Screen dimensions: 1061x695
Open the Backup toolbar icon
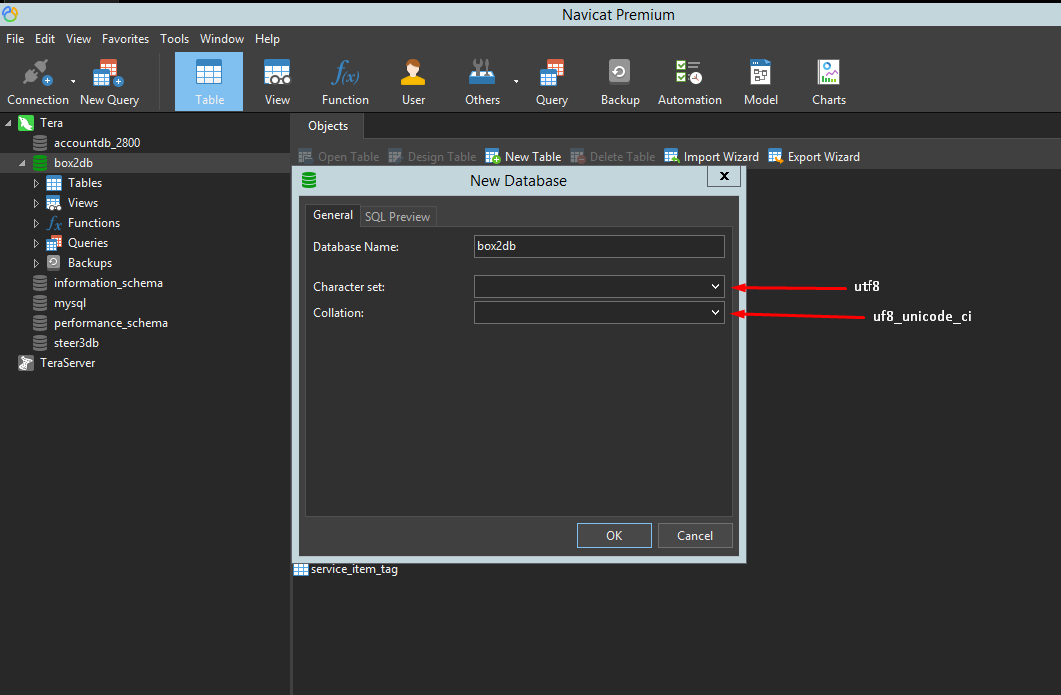pyautogui.click(x=620, y=82)
